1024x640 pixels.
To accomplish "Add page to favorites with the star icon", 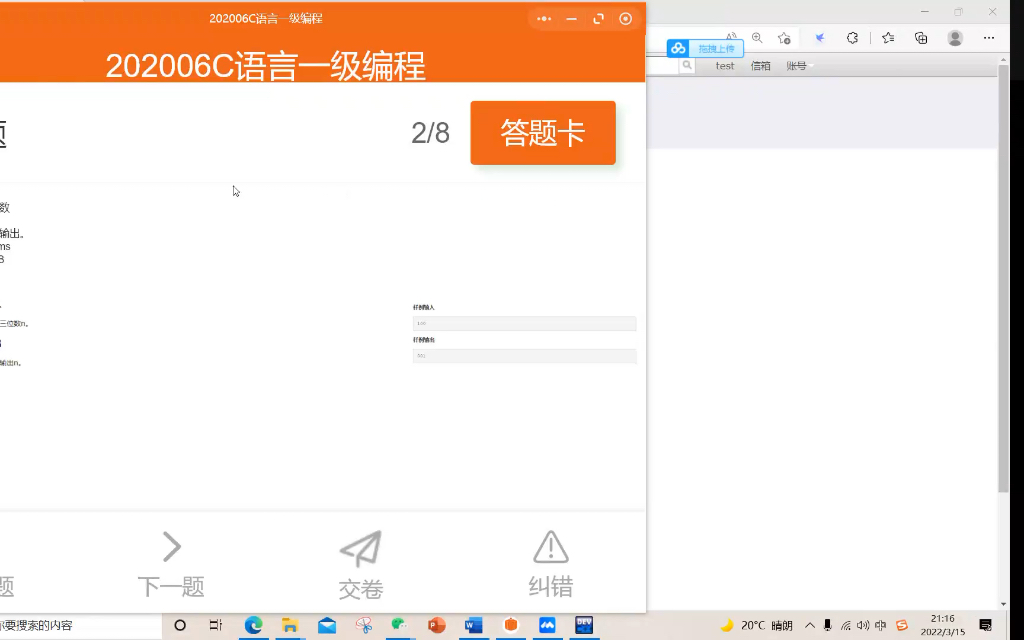I will 786,37.
